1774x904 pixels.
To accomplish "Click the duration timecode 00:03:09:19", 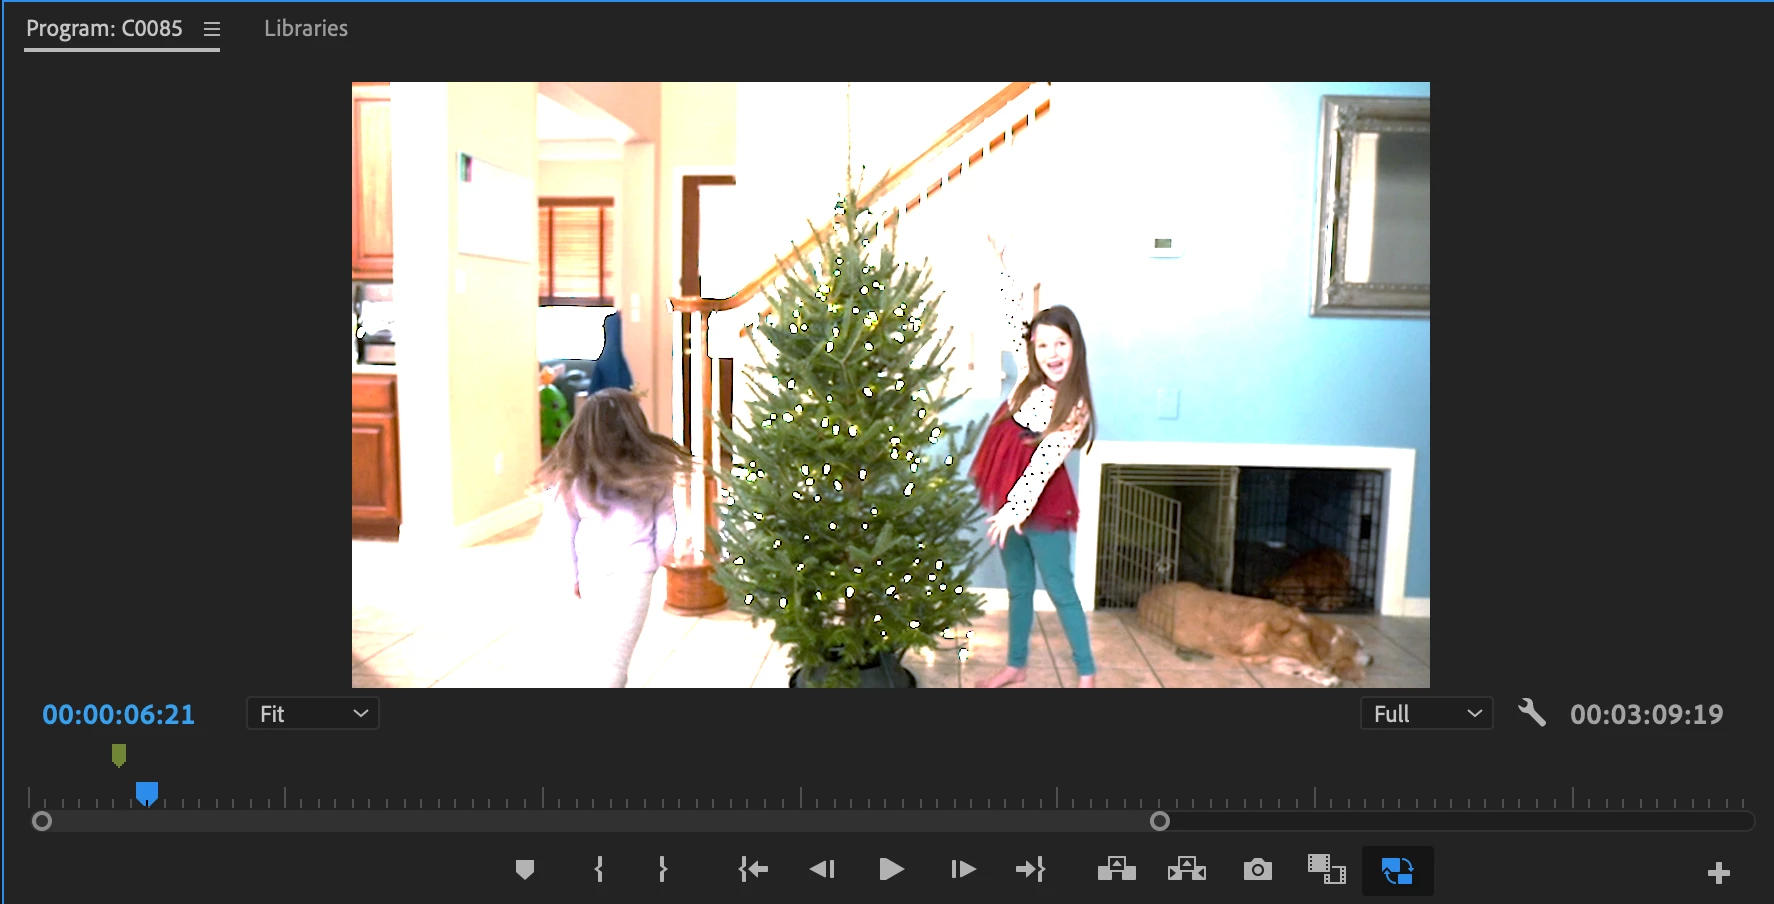I will pos(1647,714).
